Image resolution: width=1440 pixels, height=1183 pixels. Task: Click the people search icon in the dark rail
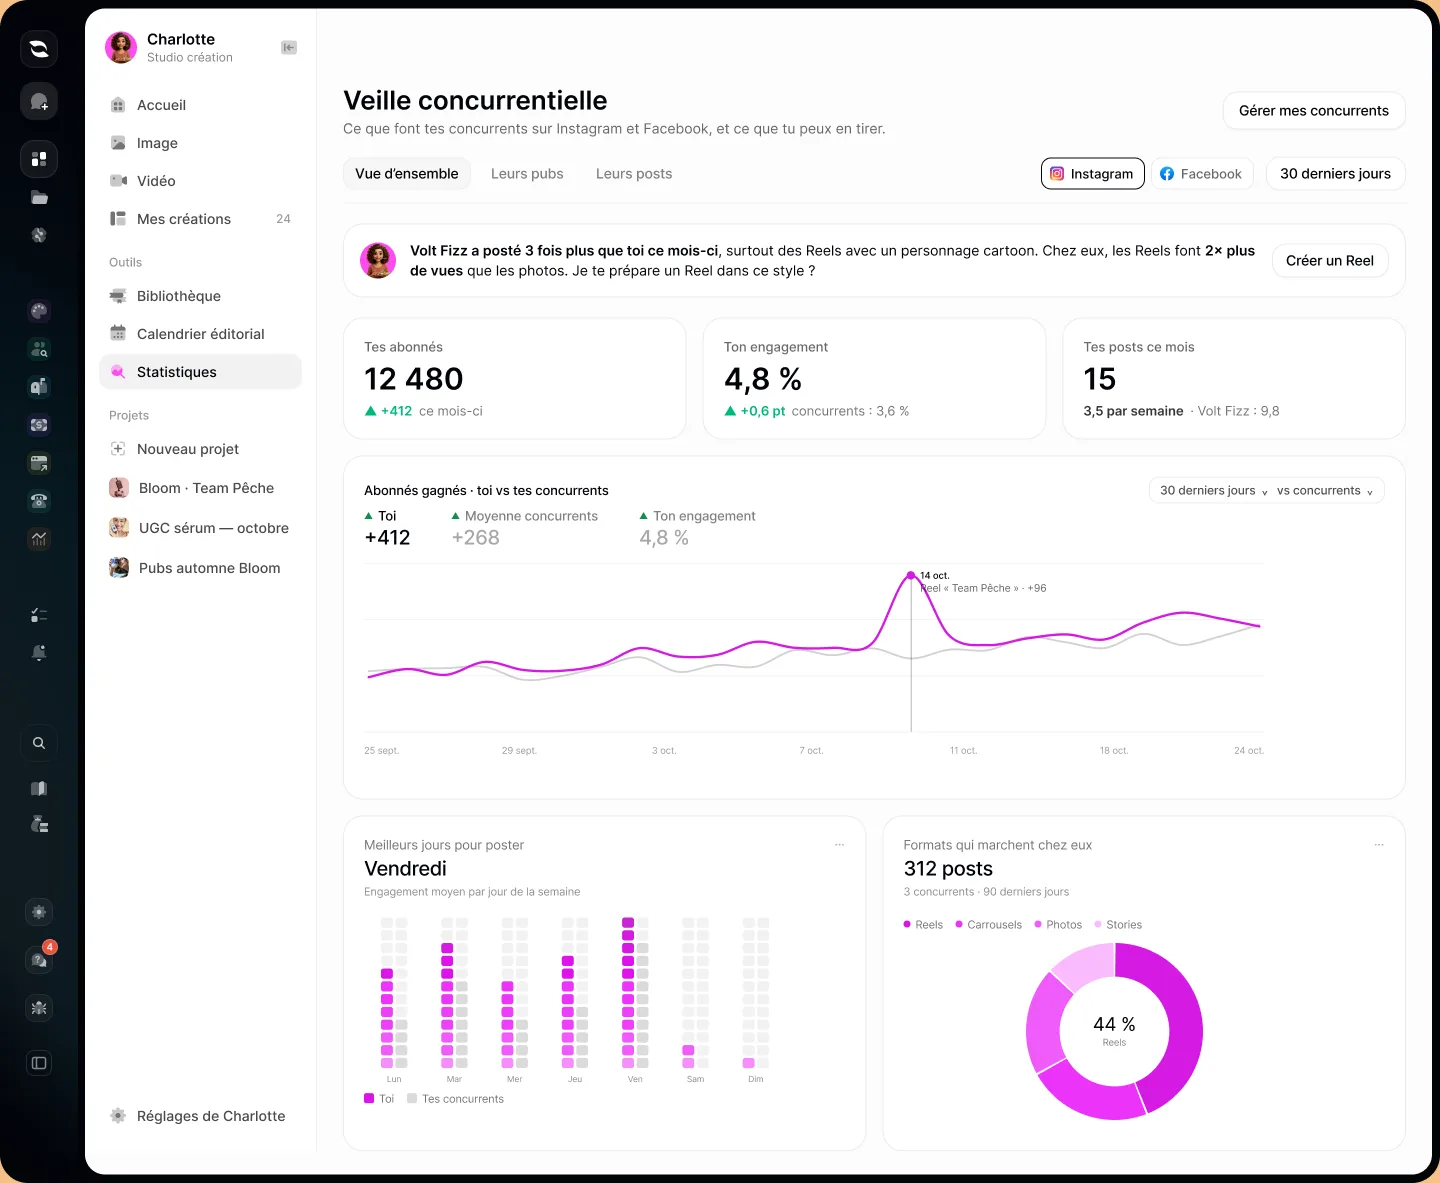pyautogui.click(x=39, y=349)
